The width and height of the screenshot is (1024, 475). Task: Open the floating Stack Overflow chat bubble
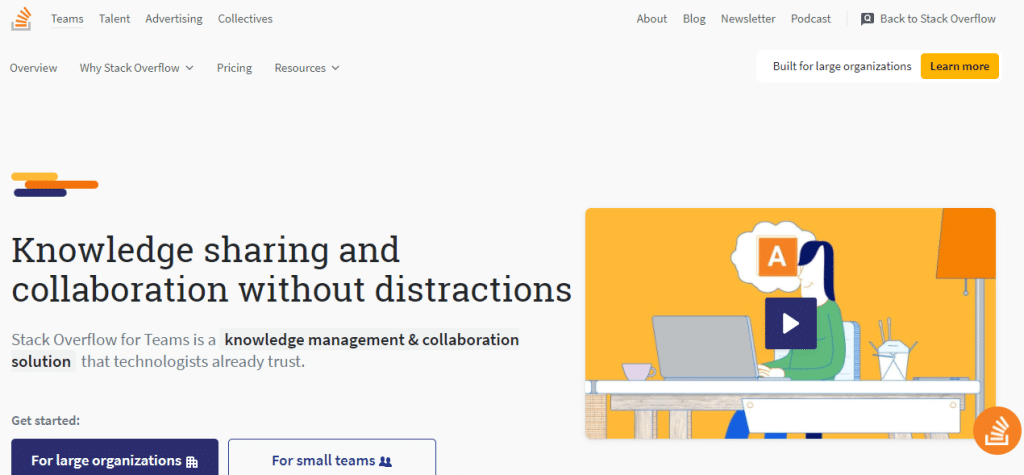pyautogui.click(x=997, y=430)
